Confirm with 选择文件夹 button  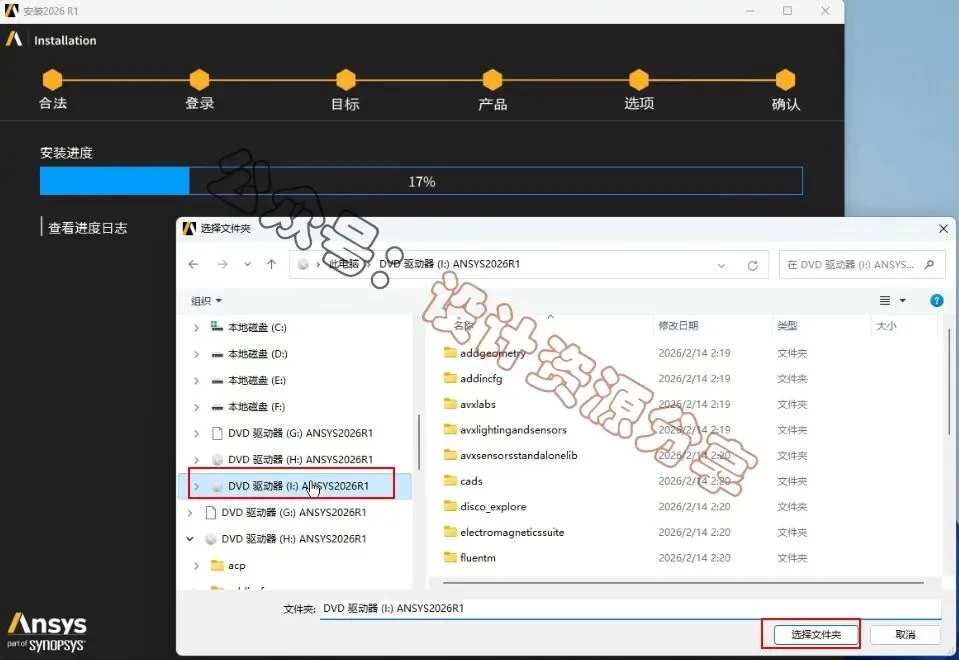tap(816, 635)
